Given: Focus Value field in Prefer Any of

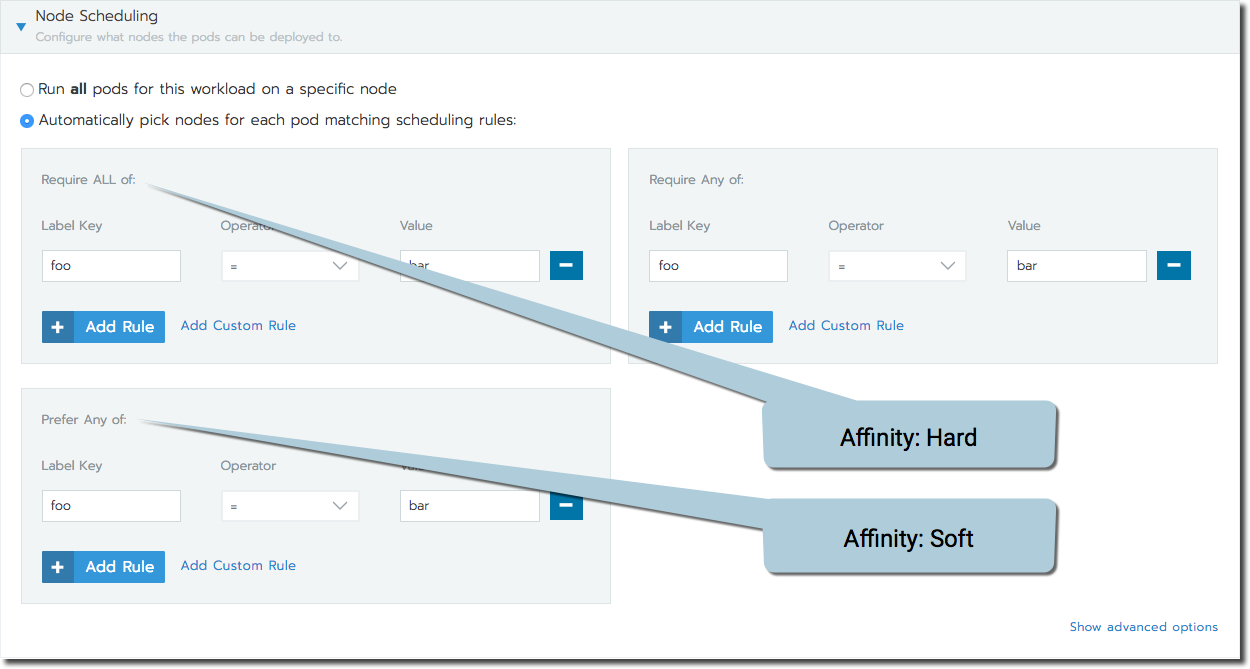Looking at the screenshot, I should pos(469,506).
